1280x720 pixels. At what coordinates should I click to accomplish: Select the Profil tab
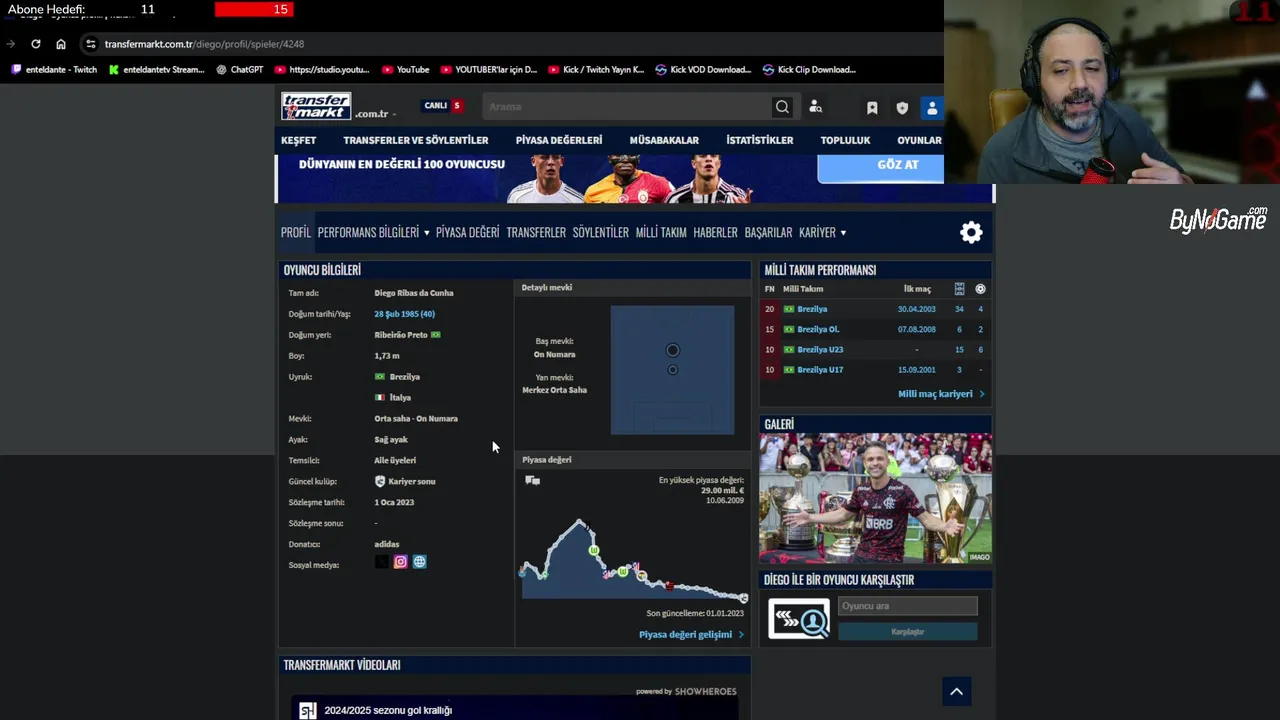[x=295, y=232]
